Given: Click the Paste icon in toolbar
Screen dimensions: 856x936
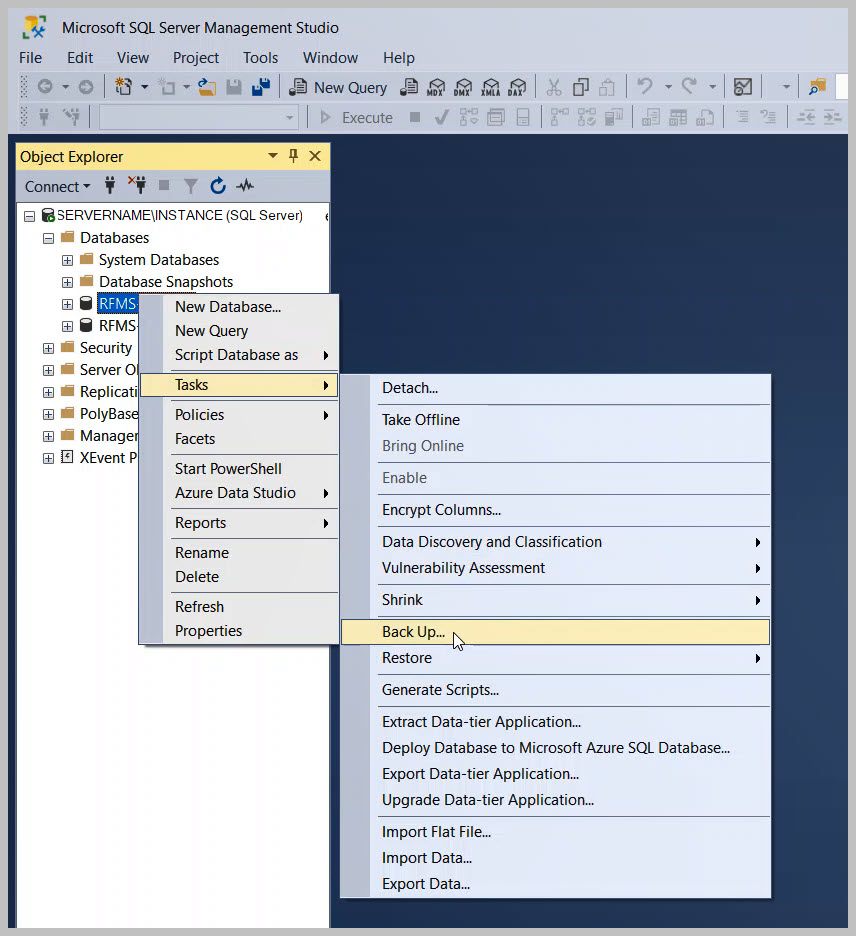Looking at the screenshot, I should coord(607,87).
